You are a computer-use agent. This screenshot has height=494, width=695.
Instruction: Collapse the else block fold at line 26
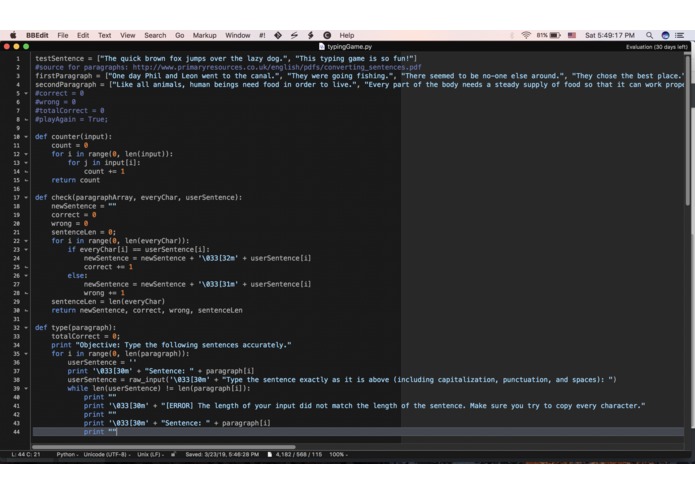click(26, 275)
